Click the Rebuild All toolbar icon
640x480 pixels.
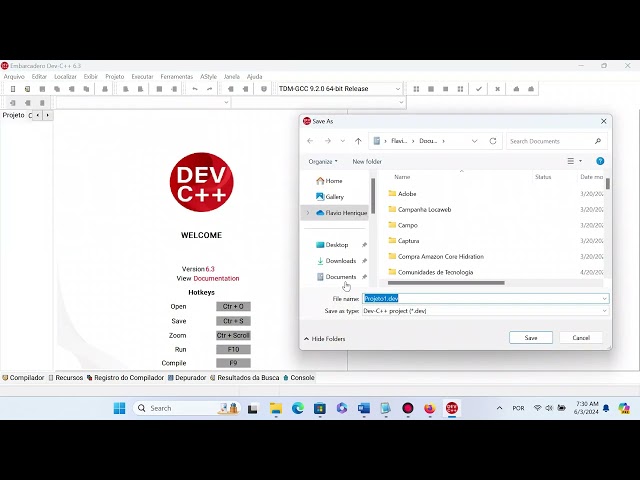click(460, 89)
